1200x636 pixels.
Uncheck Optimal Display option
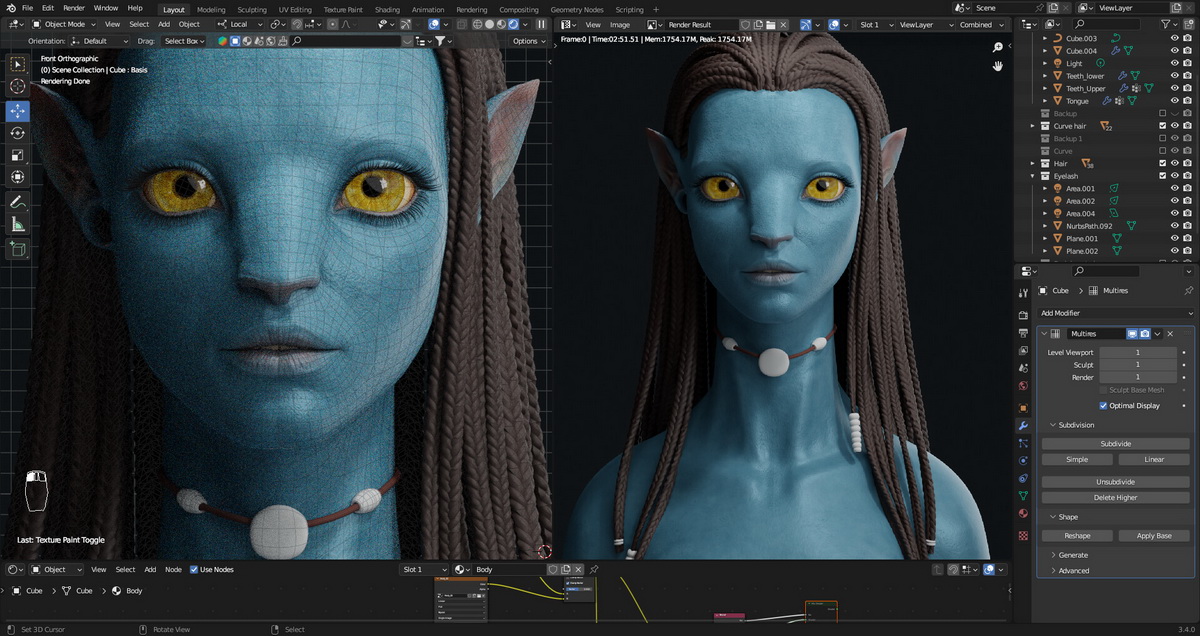click(x=1103, y=406)
